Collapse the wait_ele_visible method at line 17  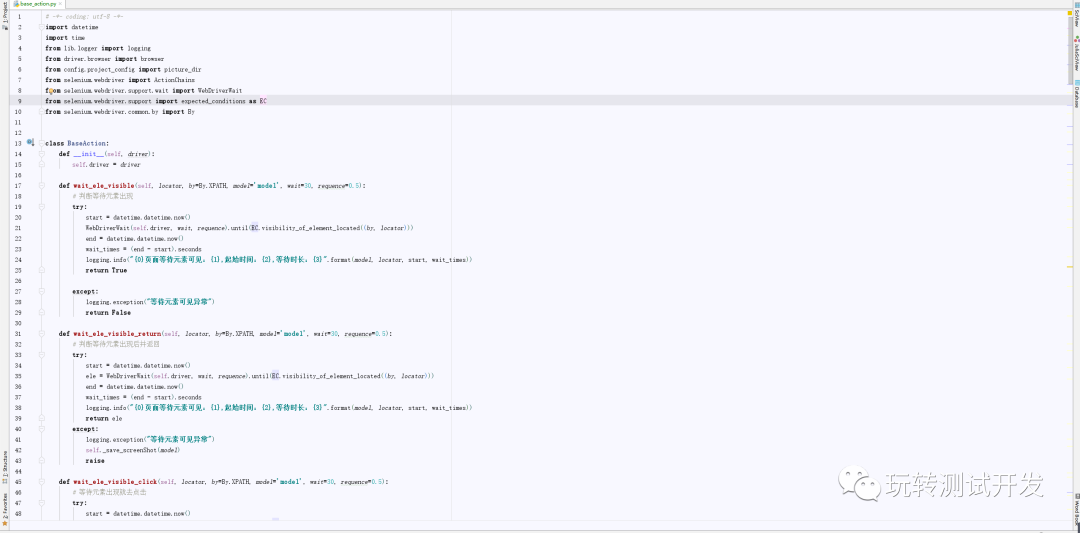coord(41,186)
